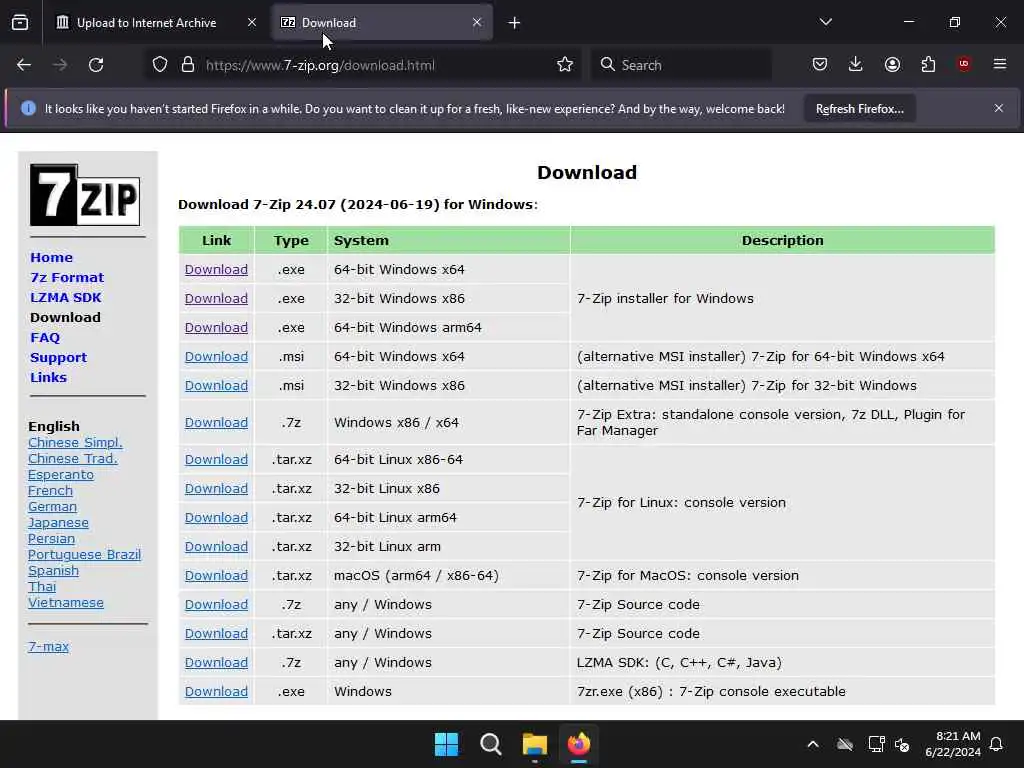Open the Extensions puzzle icon
This screenshot has width=1024, height=768.
point(928,65)
